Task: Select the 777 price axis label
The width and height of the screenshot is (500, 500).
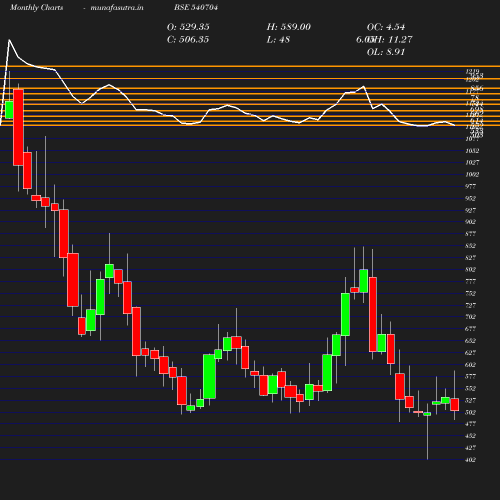Action: point(470,281)
